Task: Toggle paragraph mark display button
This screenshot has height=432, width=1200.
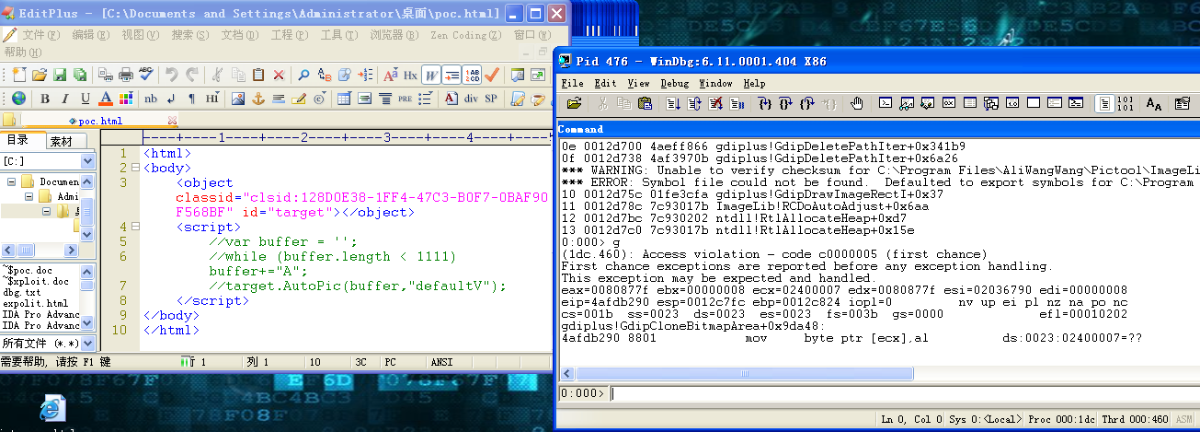Action: click(191, 98)
